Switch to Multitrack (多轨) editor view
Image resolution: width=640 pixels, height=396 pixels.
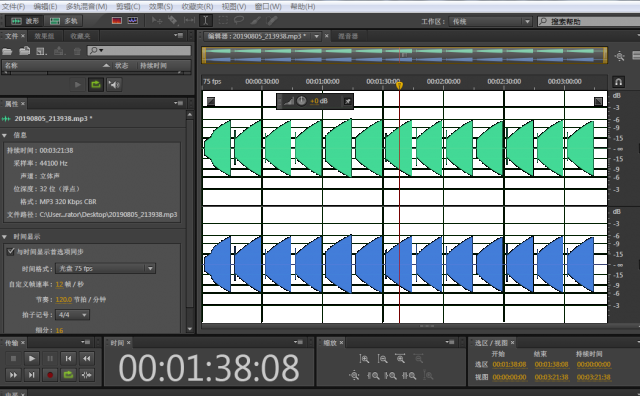pyautogui.click(x=64, y=21)
